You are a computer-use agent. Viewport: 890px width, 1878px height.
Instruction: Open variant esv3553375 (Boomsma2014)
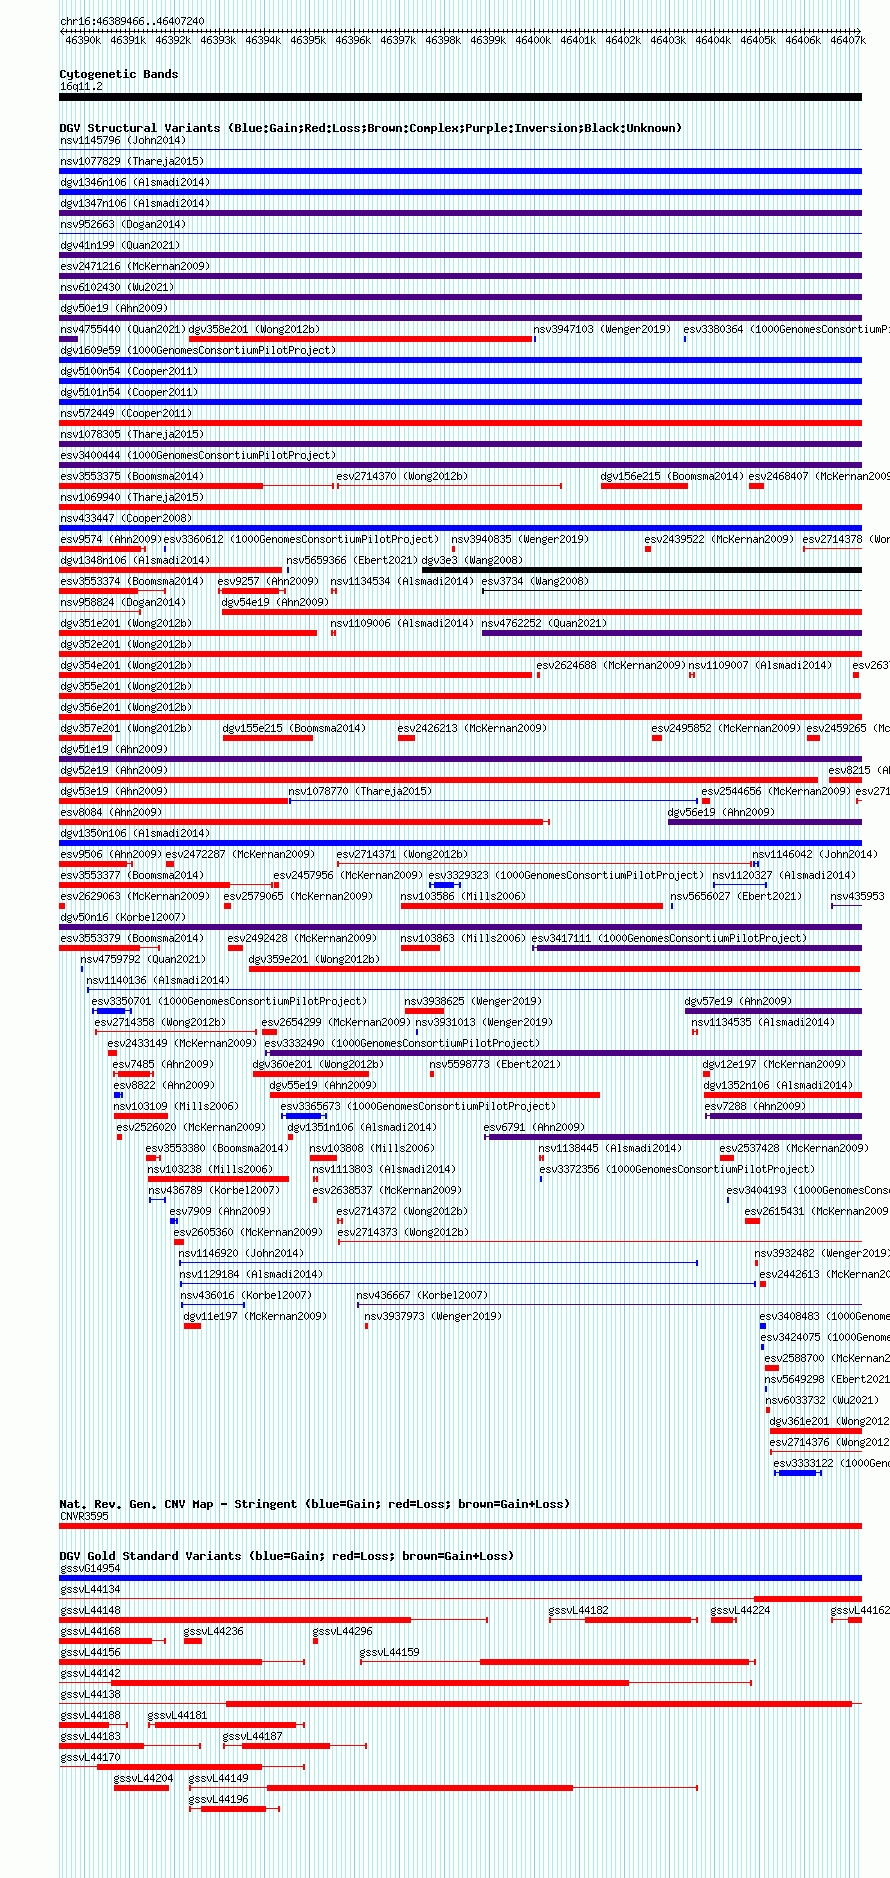(x=132, y=476)
